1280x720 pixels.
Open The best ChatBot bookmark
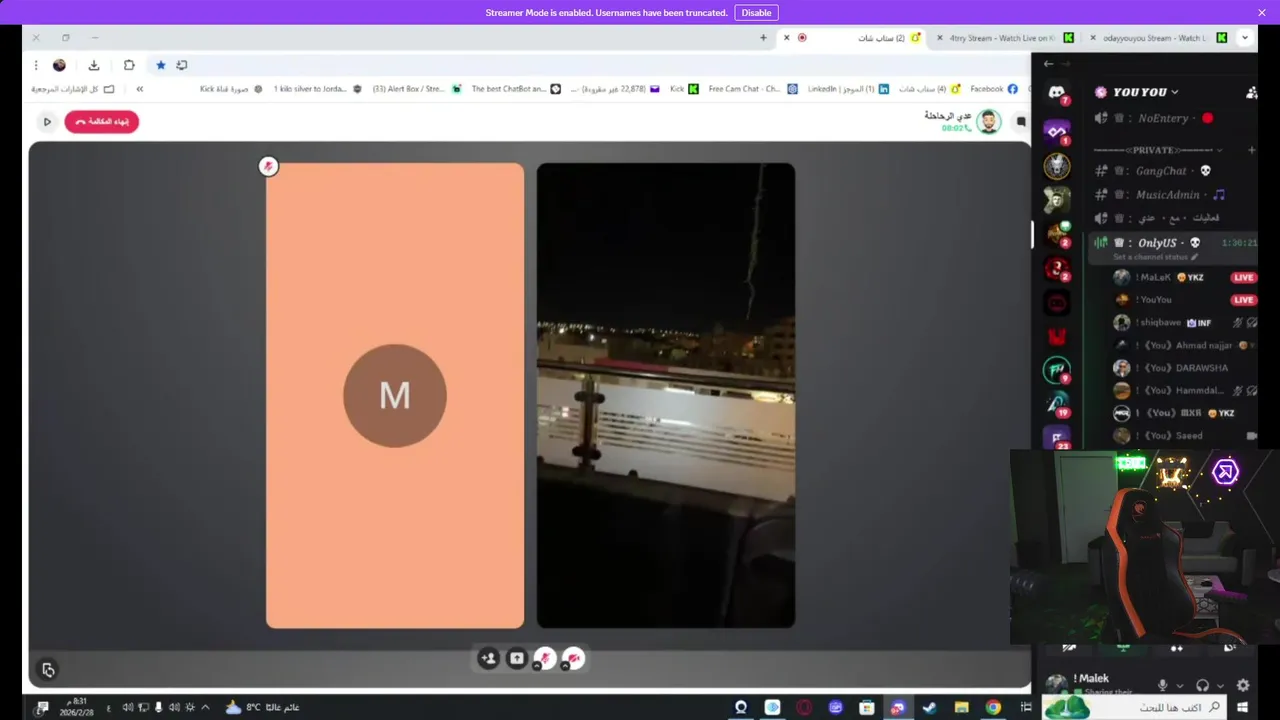click(x=516, y=89)
